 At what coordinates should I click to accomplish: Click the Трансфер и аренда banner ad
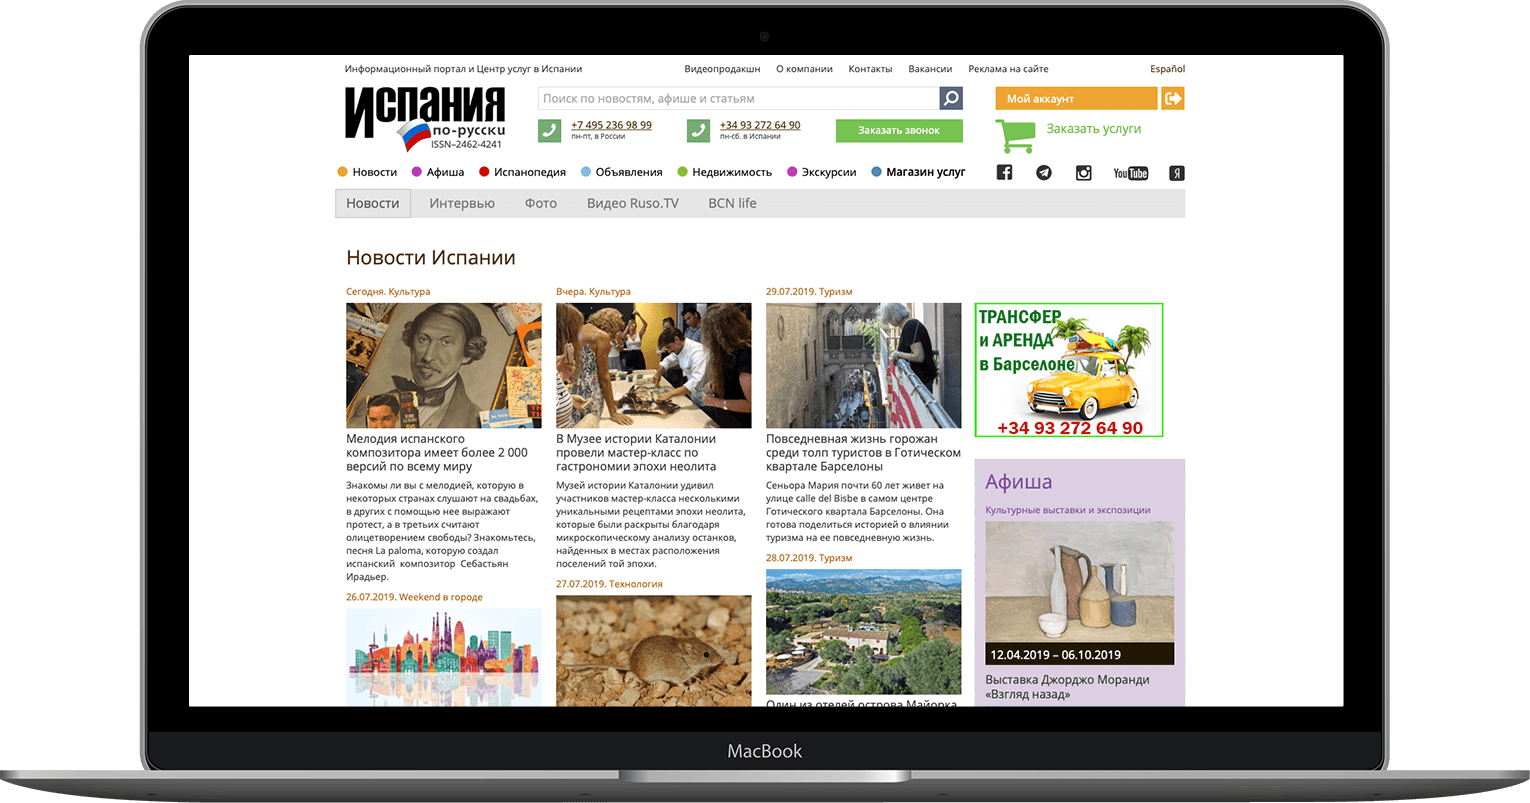(1069, 370)
